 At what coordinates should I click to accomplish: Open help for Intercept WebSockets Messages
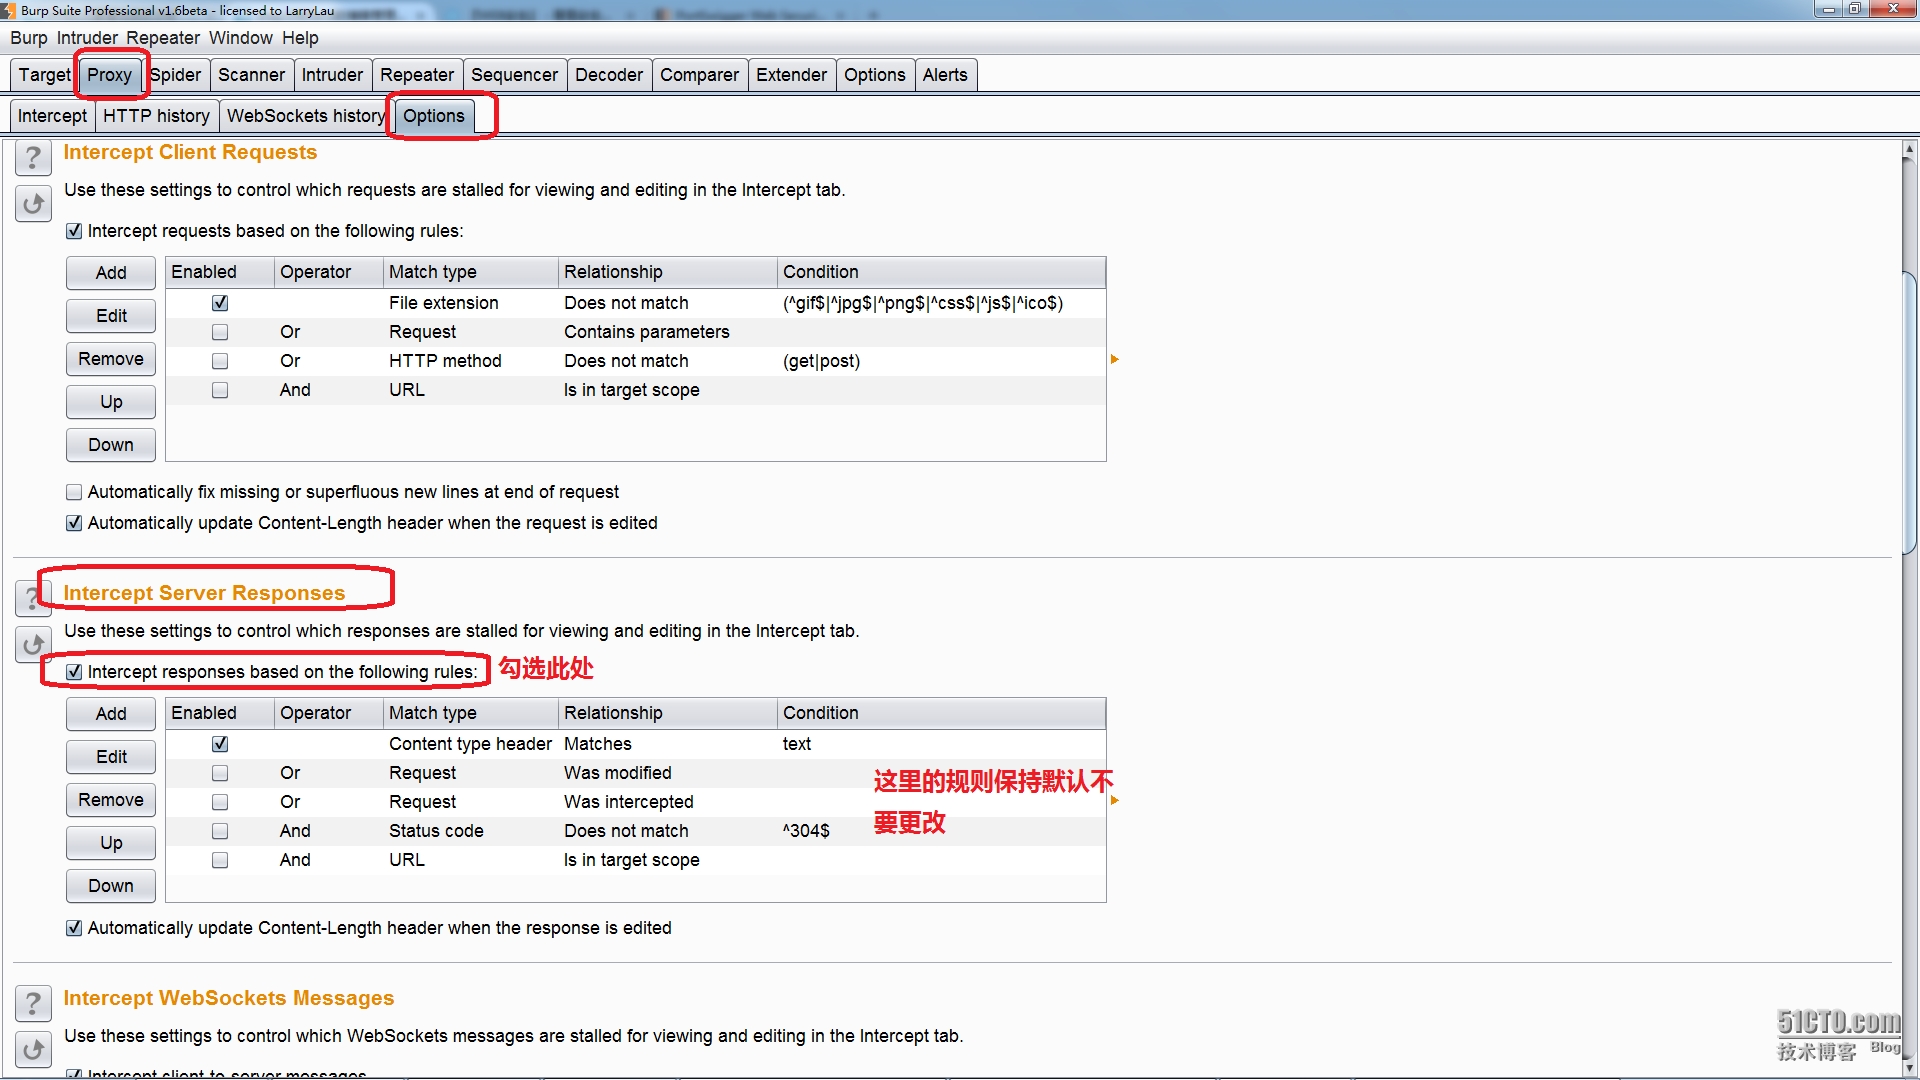click(x=33, y=1003)
